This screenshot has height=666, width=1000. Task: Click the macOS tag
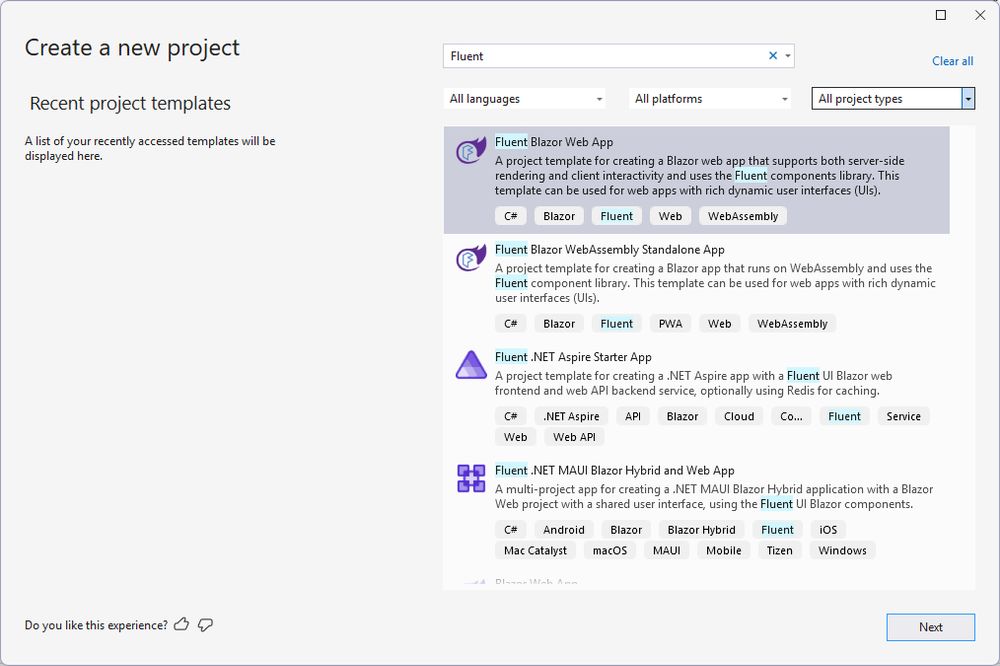pyautogui.click(x=610, y=551)
